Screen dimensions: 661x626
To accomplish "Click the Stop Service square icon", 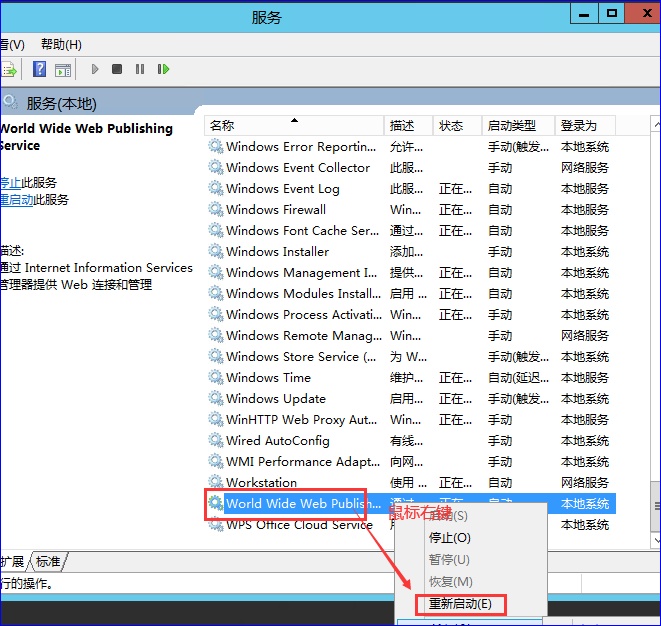I will coord(117,69).
